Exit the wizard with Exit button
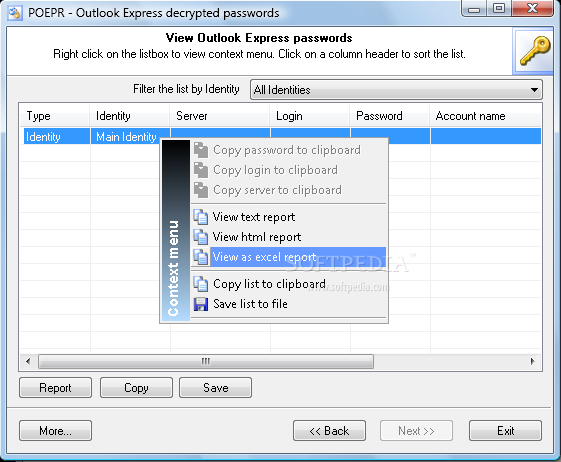Viewport: 561px width, 462px height. (x=506, y=431)
